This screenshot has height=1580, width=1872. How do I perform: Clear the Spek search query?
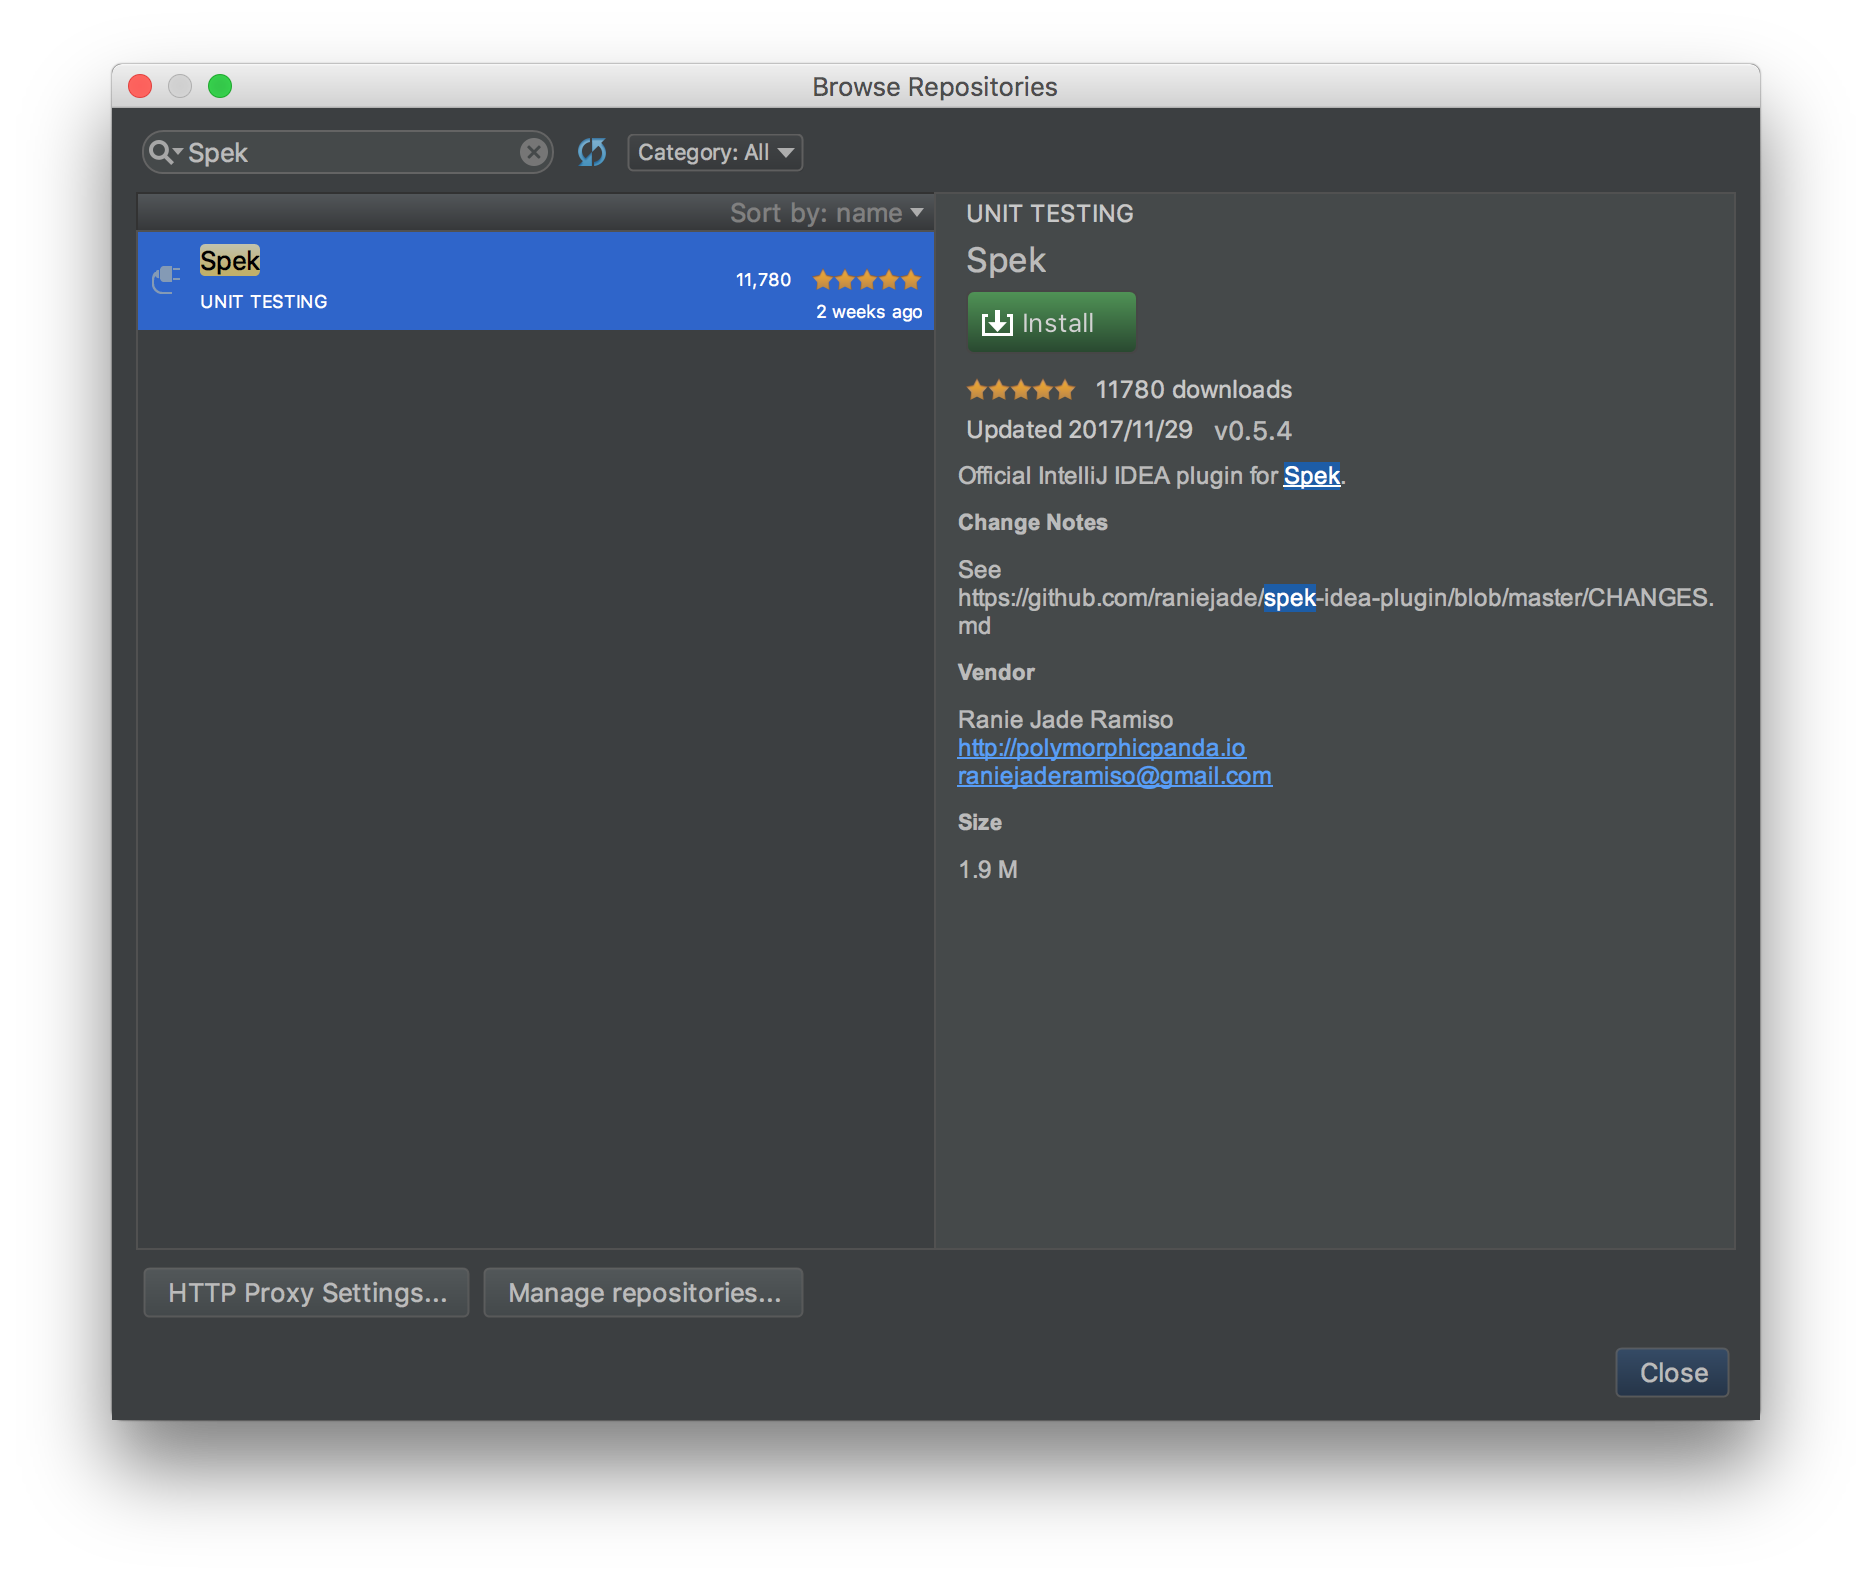pyautogui.click(x=533, y=152)
